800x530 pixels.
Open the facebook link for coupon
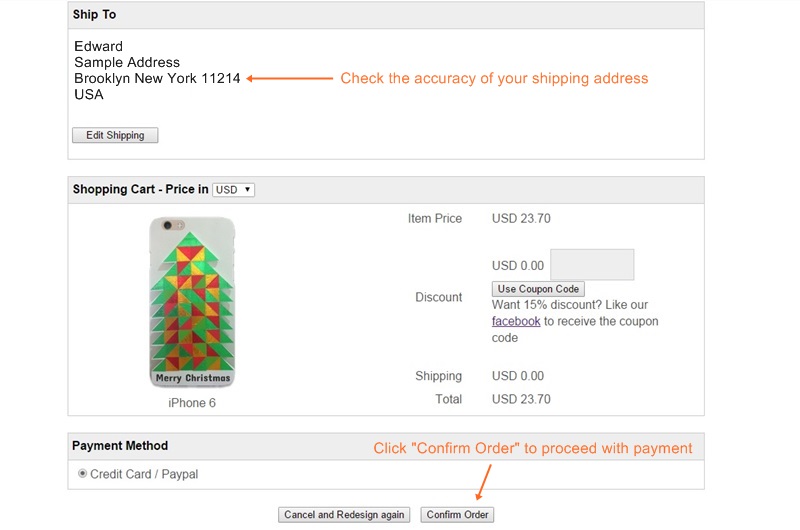click(516, 321)
